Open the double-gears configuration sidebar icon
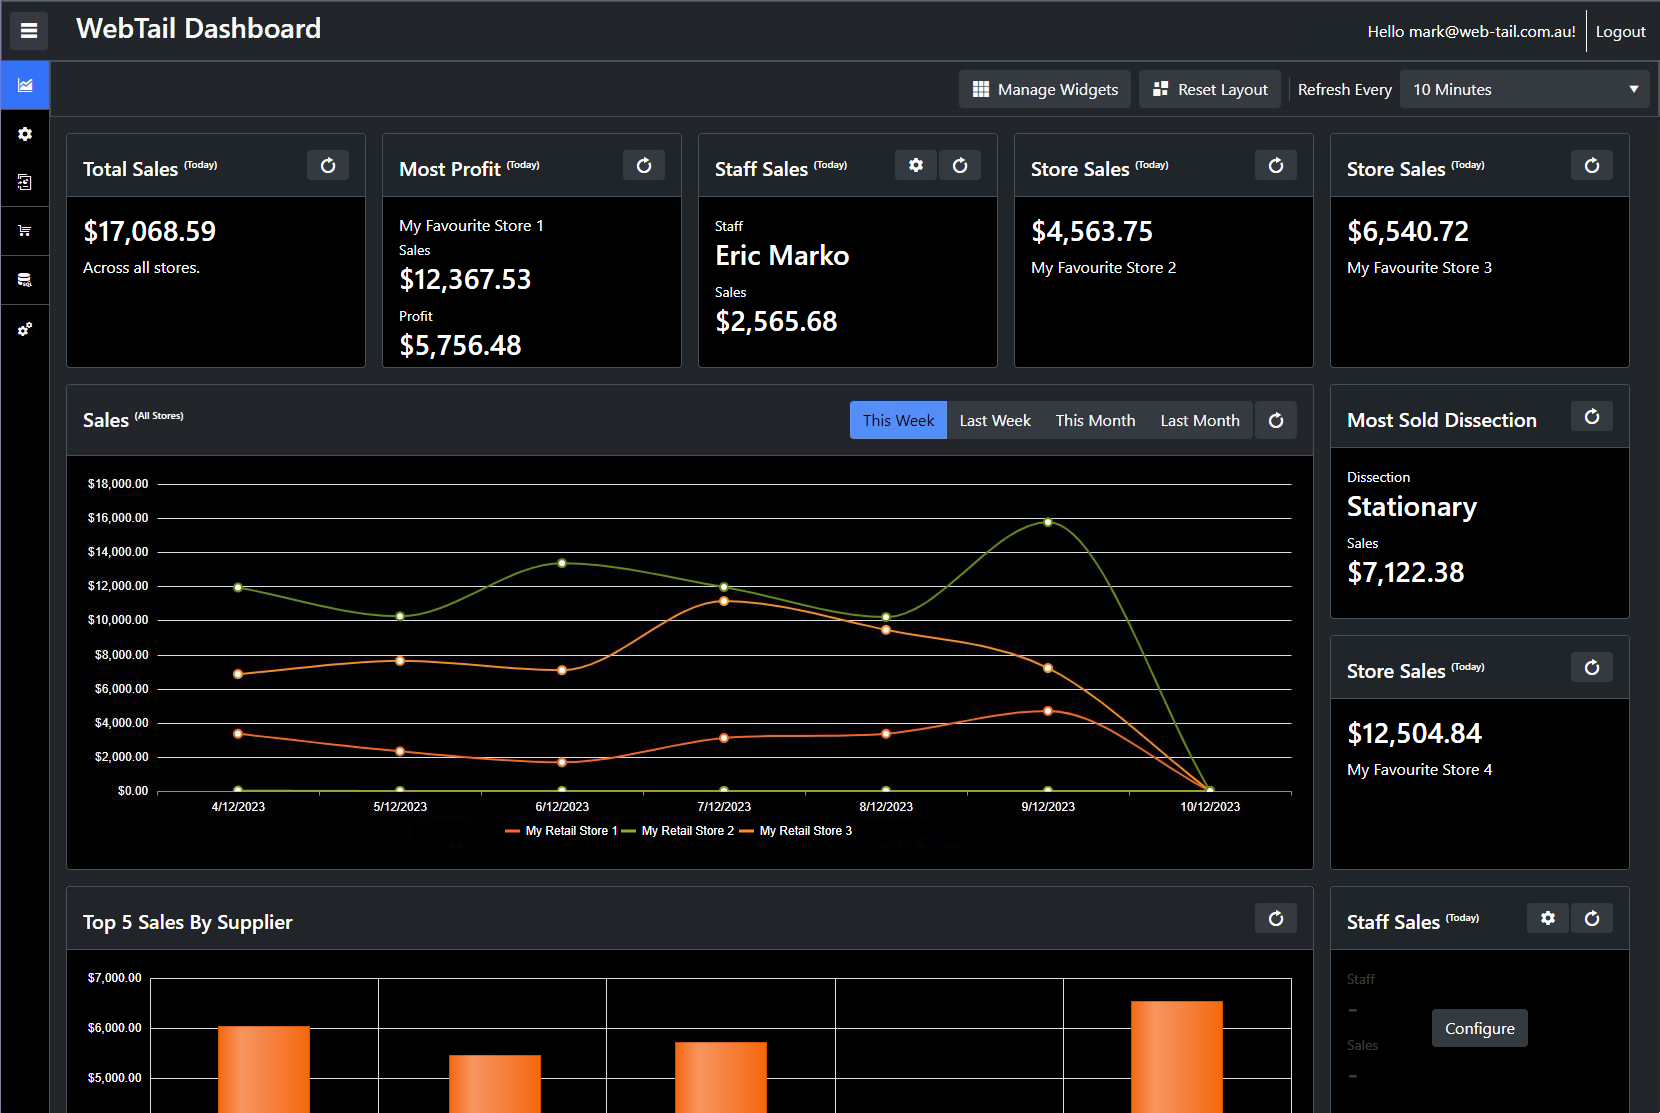Screen dimensions: 1660x1113 tap(25, 329)
